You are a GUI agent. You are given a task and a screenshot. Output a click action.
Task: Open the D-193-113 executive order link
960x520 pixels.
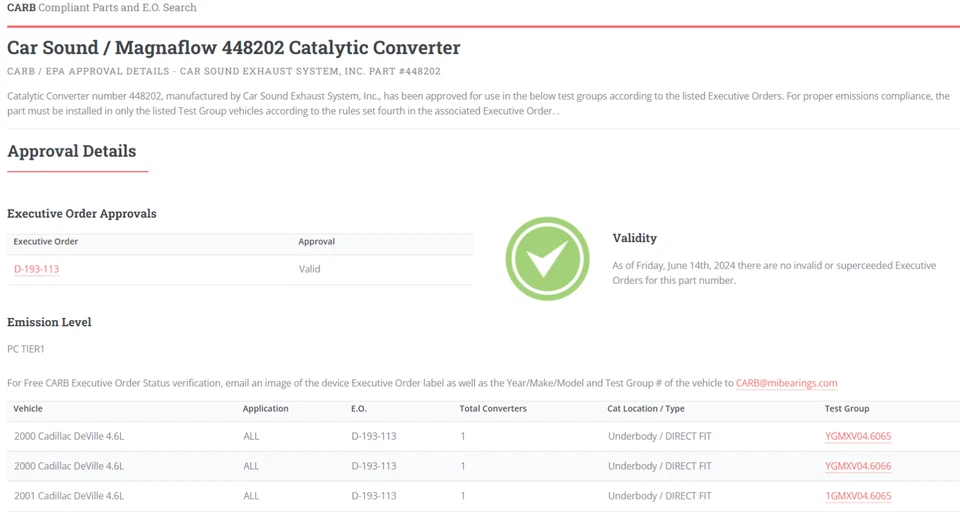[x=36, y=269]
